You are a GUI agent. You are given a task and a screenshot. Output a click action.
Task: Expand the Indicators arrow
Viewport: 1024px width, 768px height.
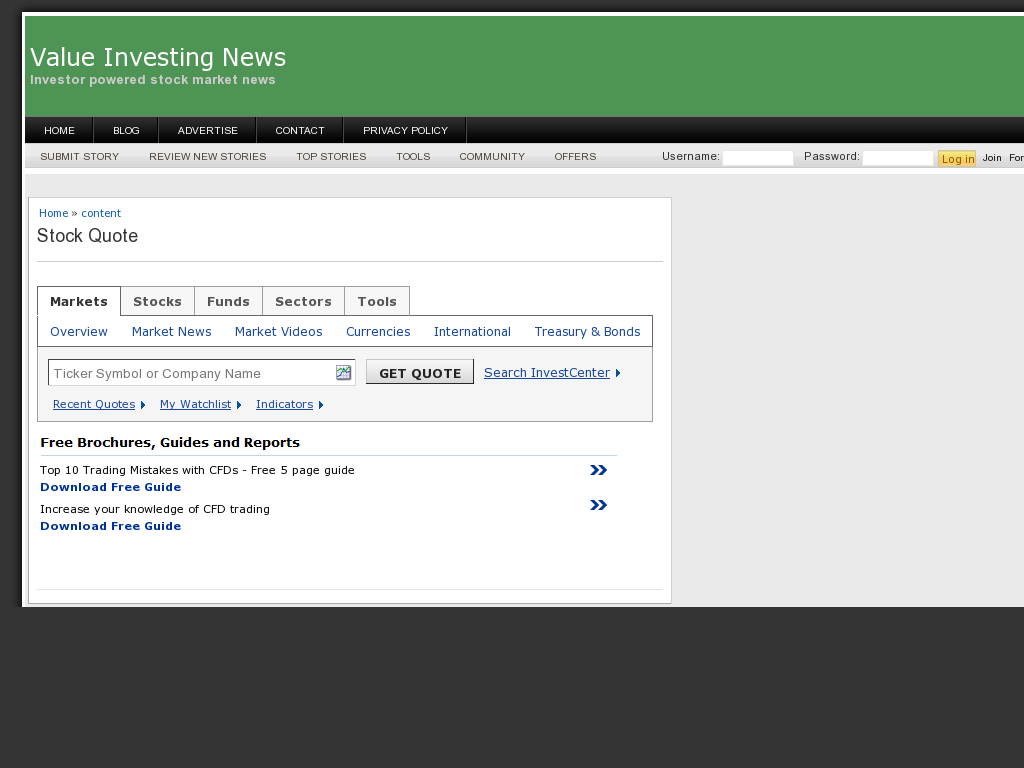(x=321, y=405)
